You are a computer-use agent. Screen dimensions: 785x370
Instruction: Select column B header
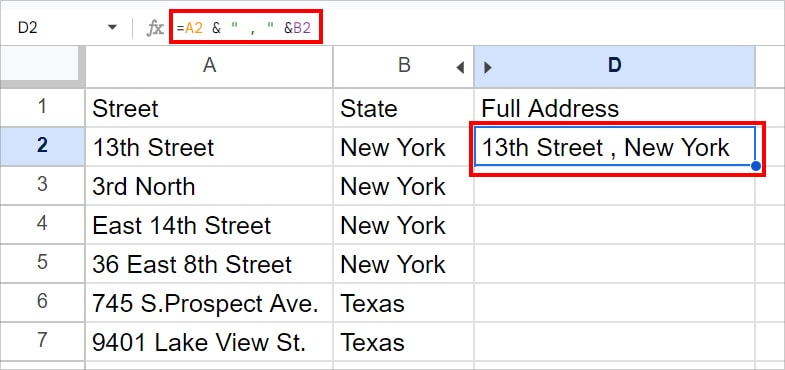(x=404, y=67)
